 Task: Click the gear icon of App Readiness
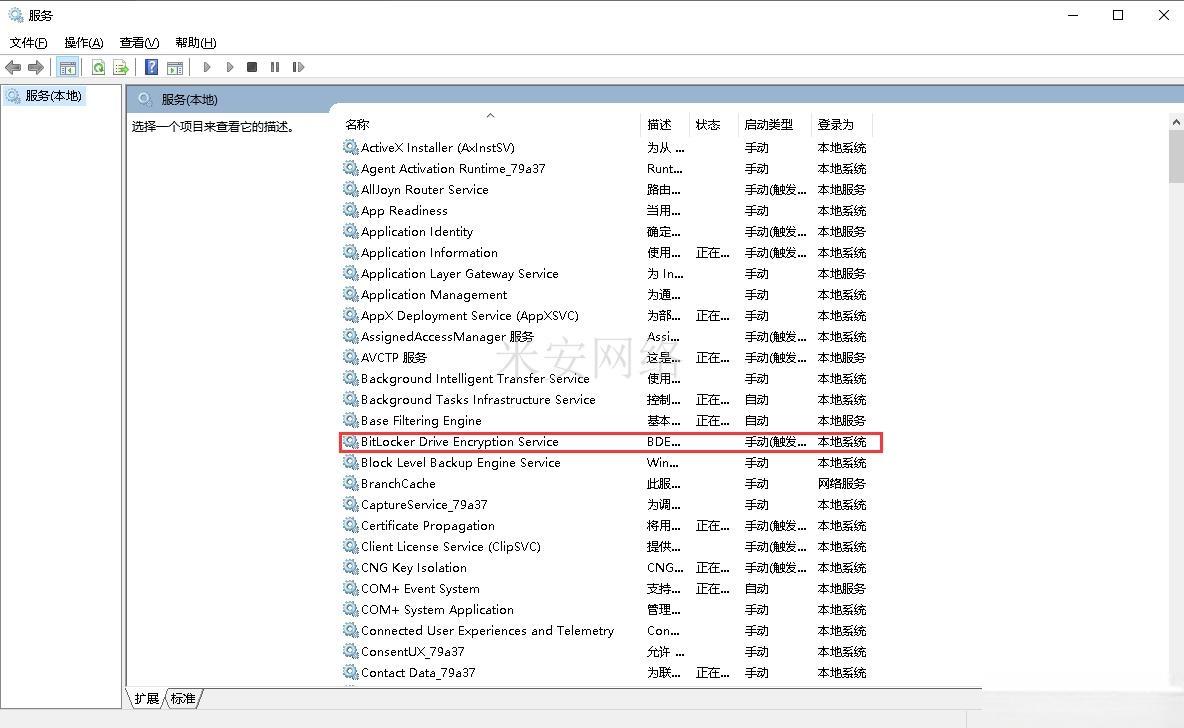point(350,211)
